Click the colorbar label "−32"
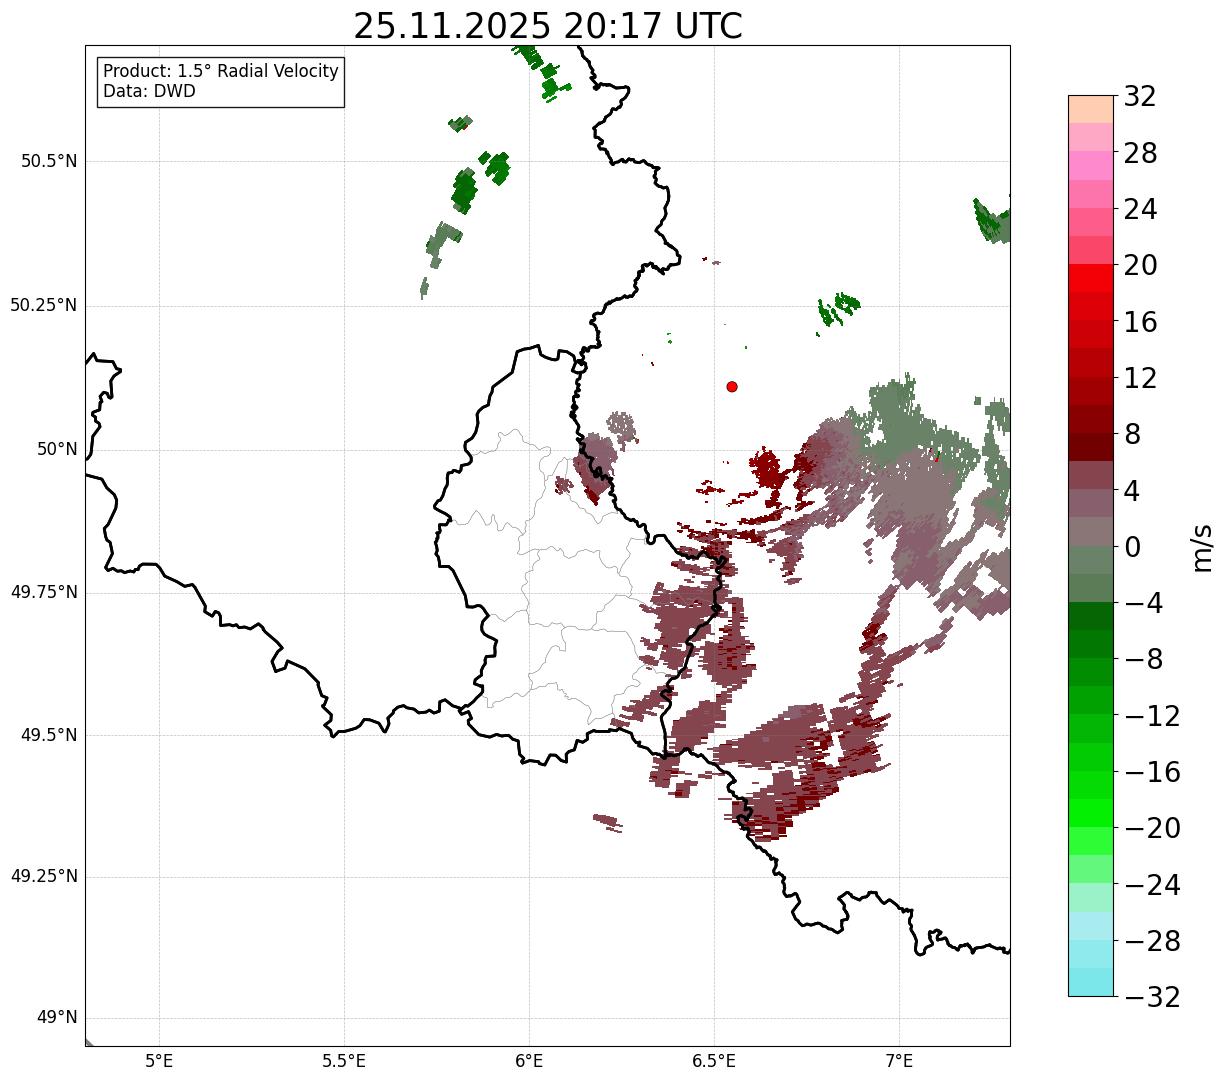This screenshot has width=1225, height=1081. point(1152,998)
